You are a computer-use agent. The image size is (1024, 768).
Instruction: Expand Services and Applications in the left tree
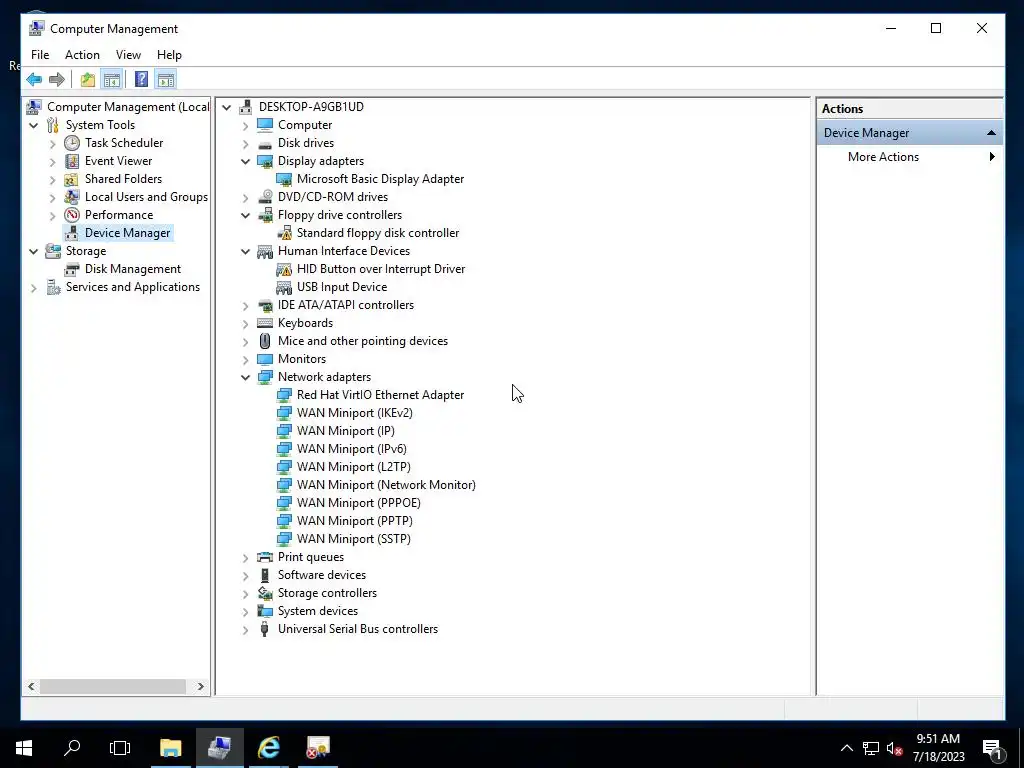[34, 287]
